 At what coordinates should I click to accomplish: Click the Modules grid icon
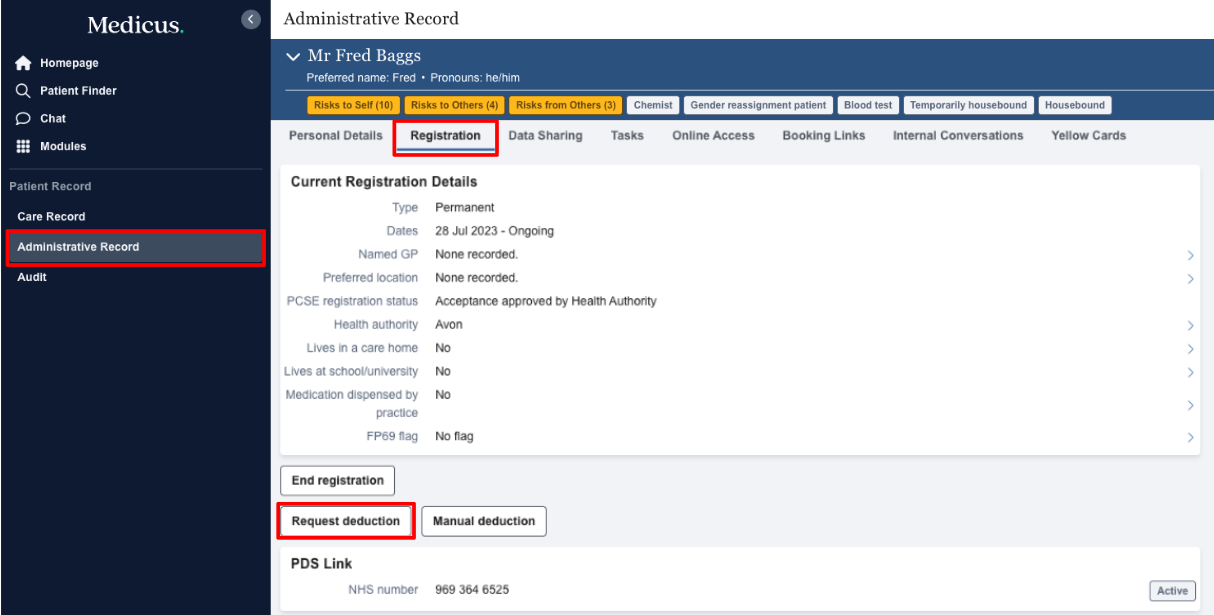pos(24,146)
